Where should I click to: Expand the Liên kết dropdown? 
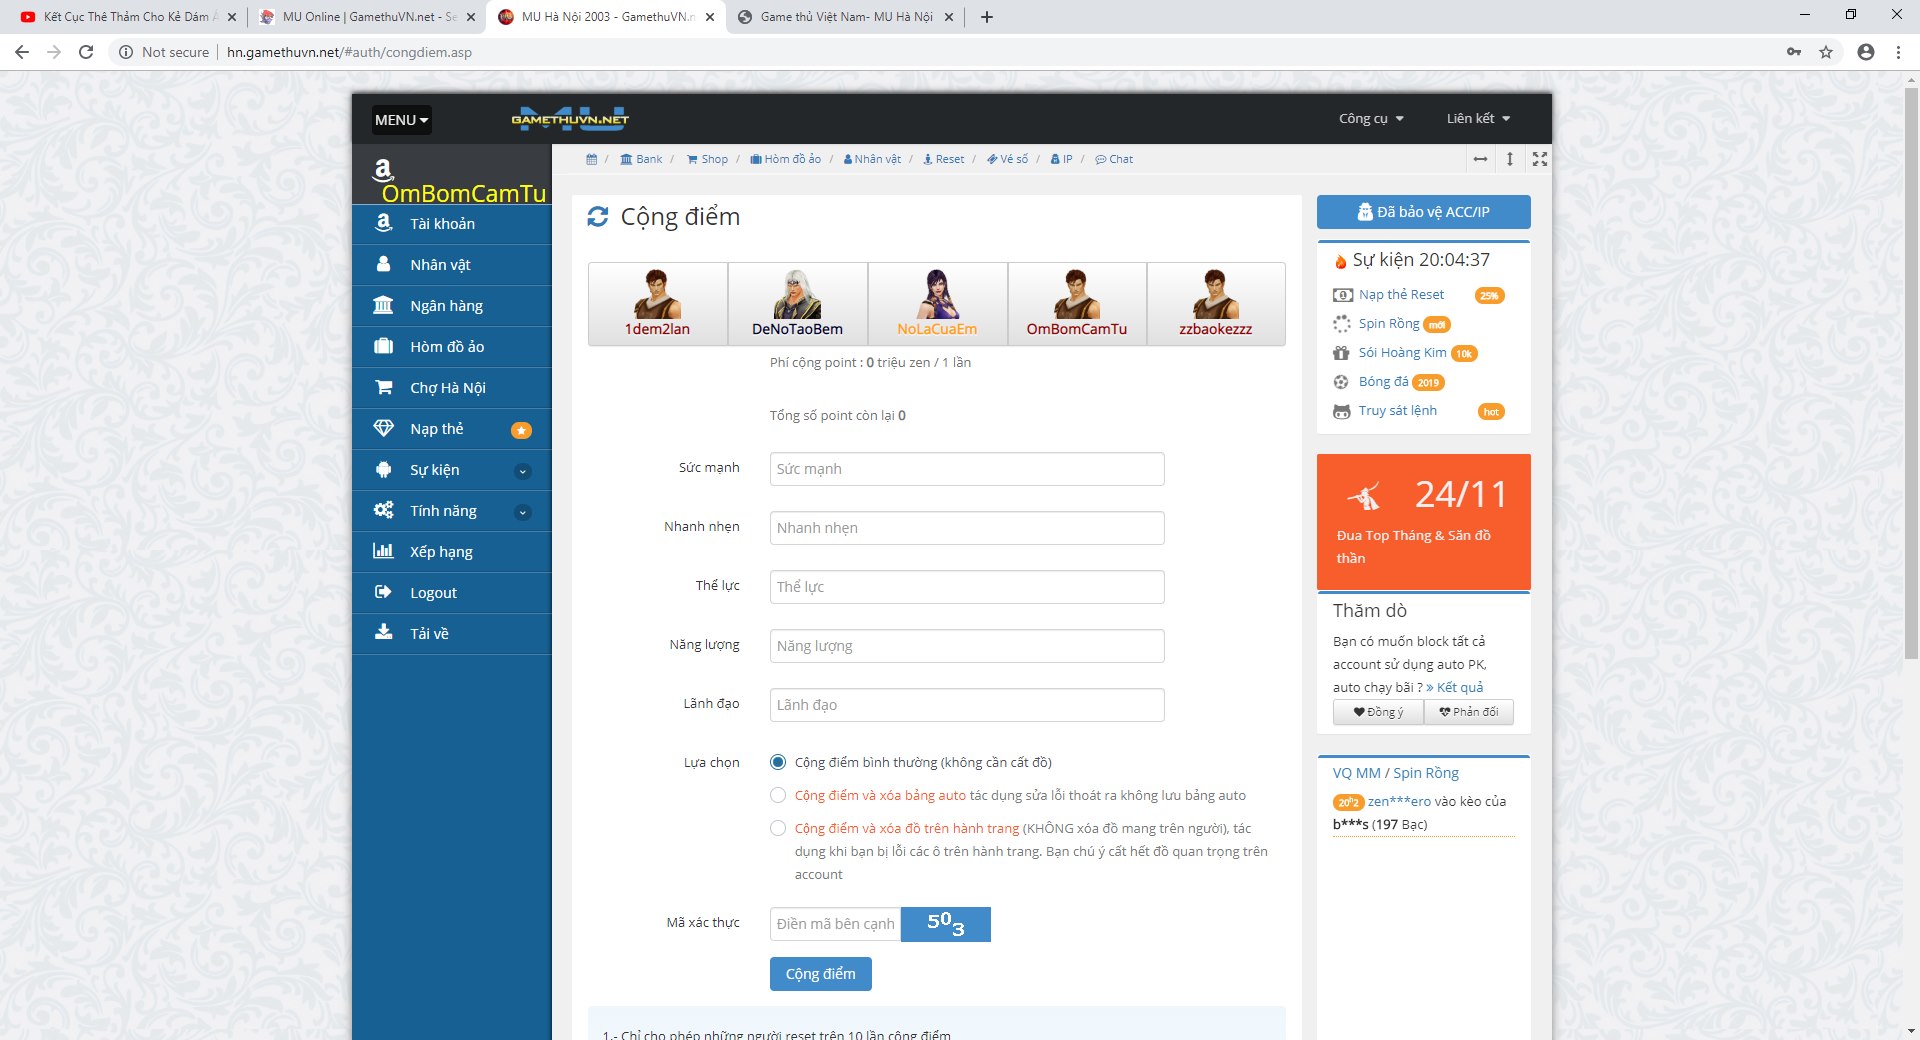coord(1477,118)
